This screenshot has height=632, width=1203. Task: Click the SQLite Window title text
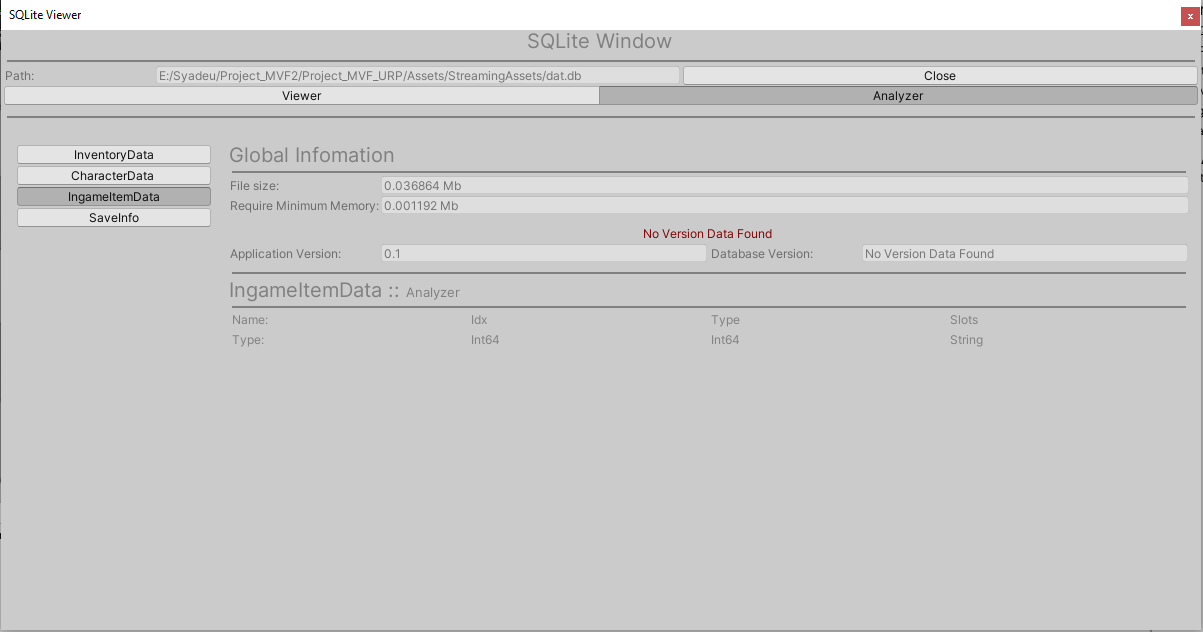coord(600,41)
